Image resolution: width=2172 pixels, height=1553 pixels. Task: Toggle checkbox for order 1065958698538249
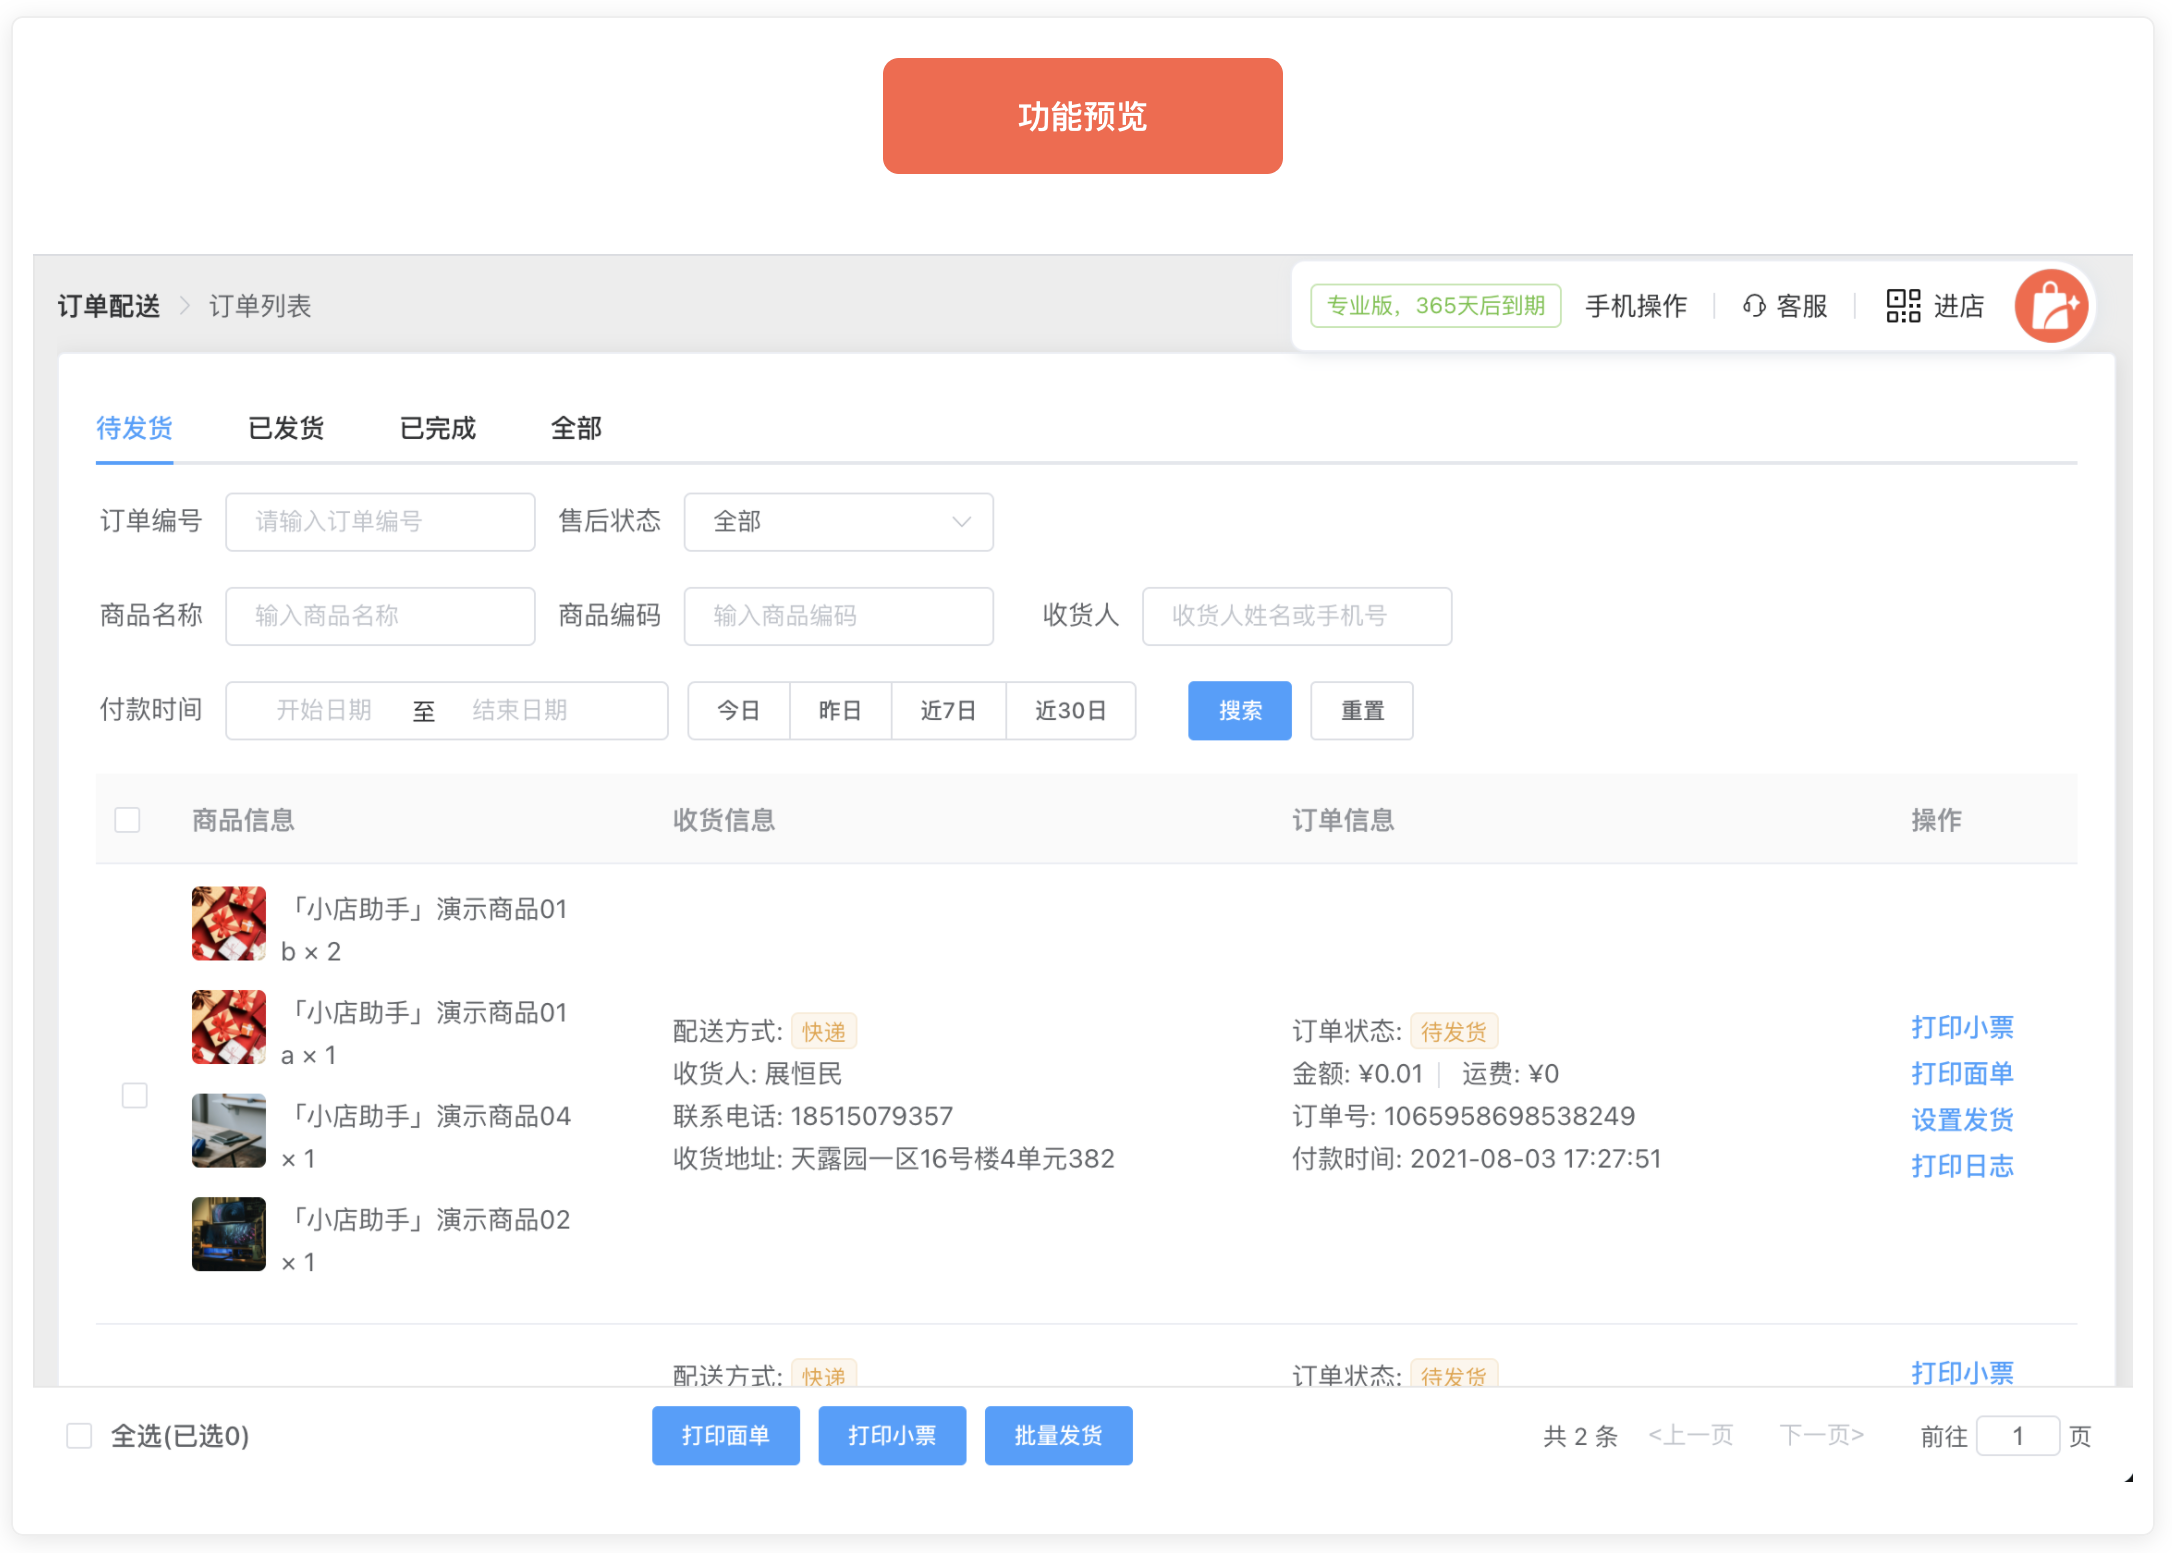pos(134,1096)
